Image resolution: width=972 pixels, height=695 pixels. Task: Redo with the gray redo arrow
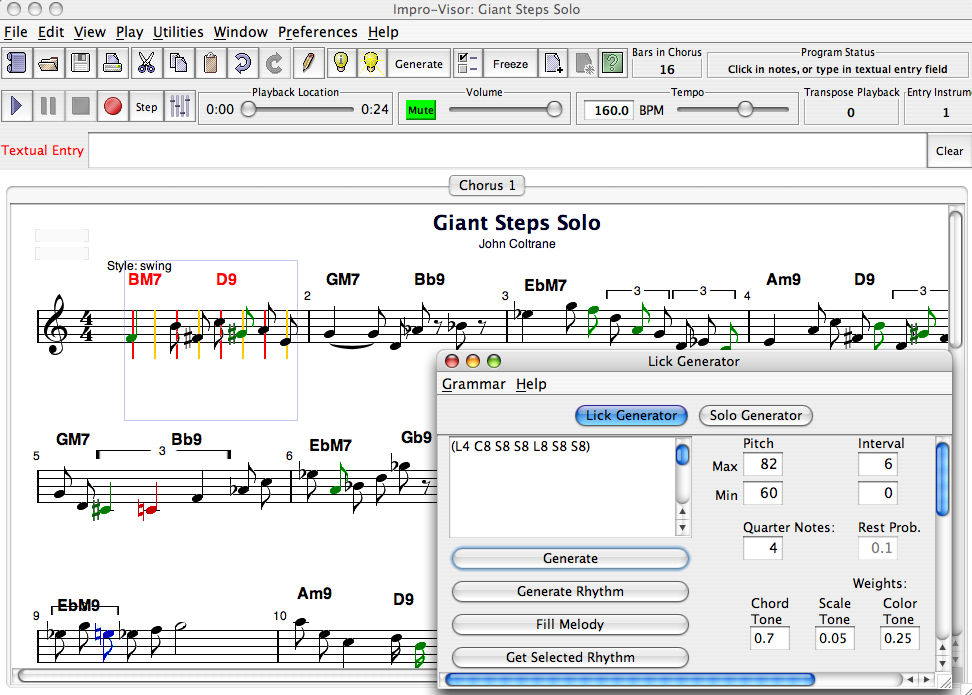275,63
